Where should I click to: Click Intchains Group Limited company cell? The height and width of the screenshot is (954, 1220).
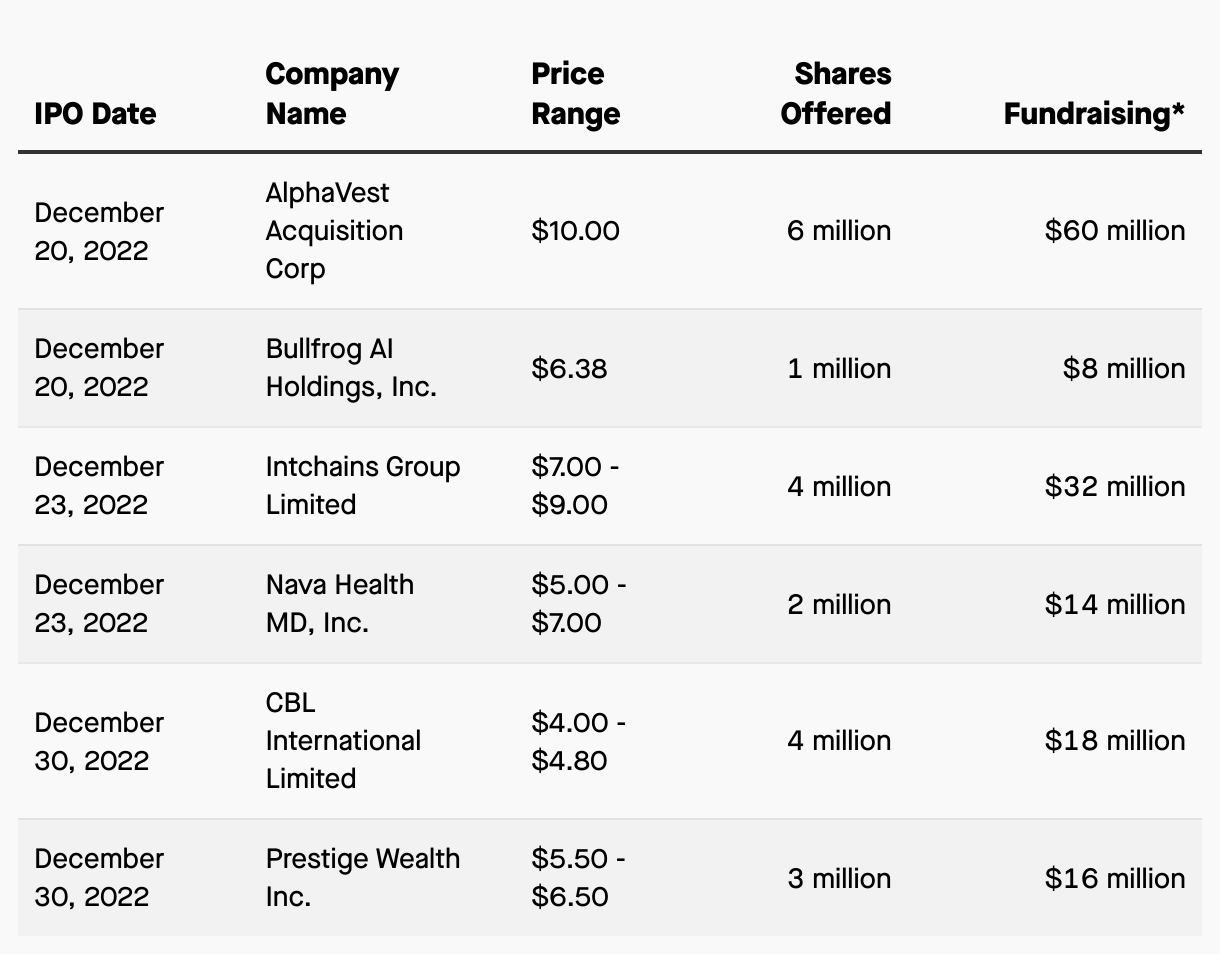click(x=362, y=486)
